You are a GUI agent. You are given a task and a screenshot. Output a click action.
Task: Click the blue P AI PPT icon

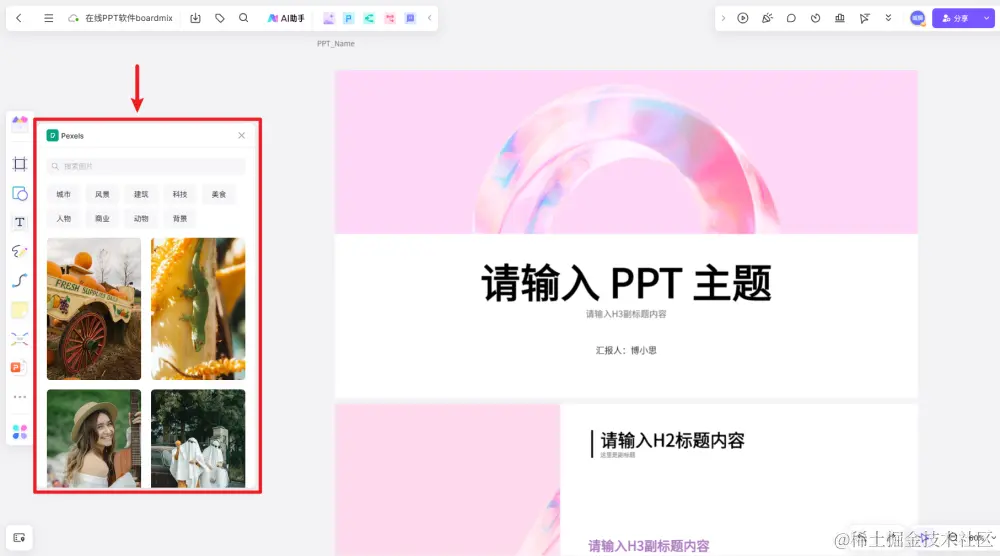349,18
